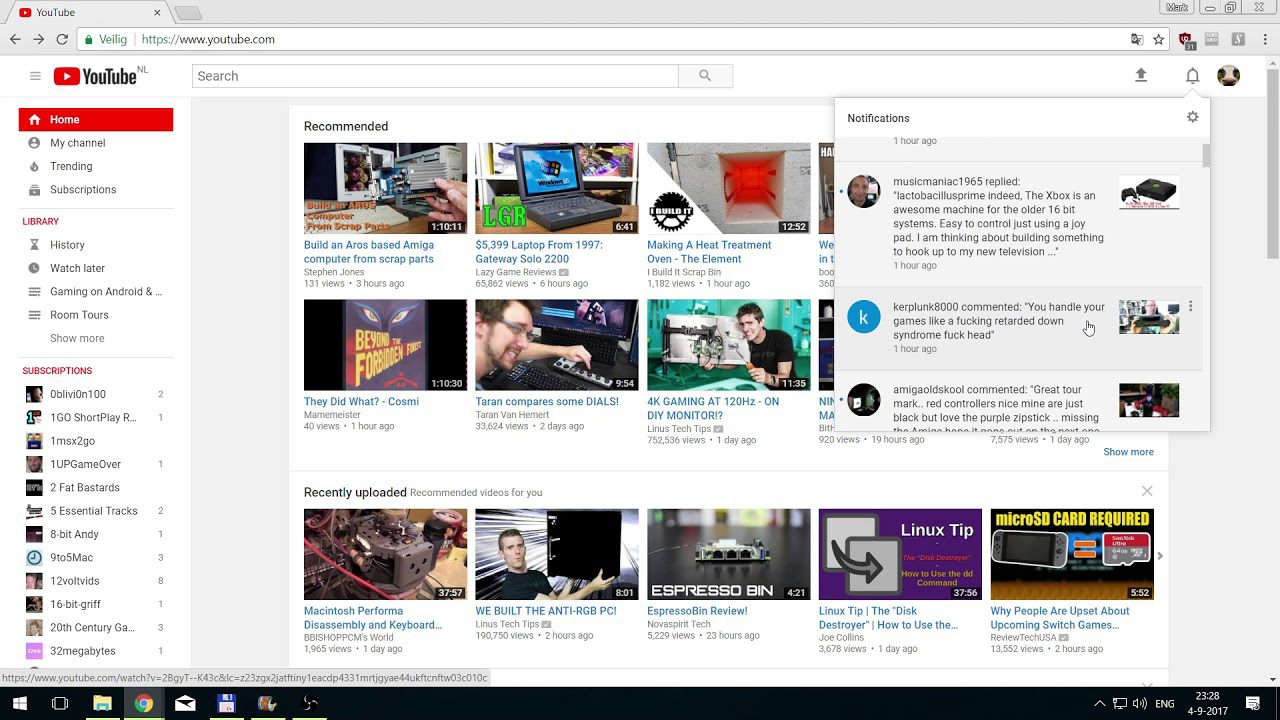Bookmark this page with star icon
Image resolution: width=1280 pixels, height=720 pixels.
1158,40
